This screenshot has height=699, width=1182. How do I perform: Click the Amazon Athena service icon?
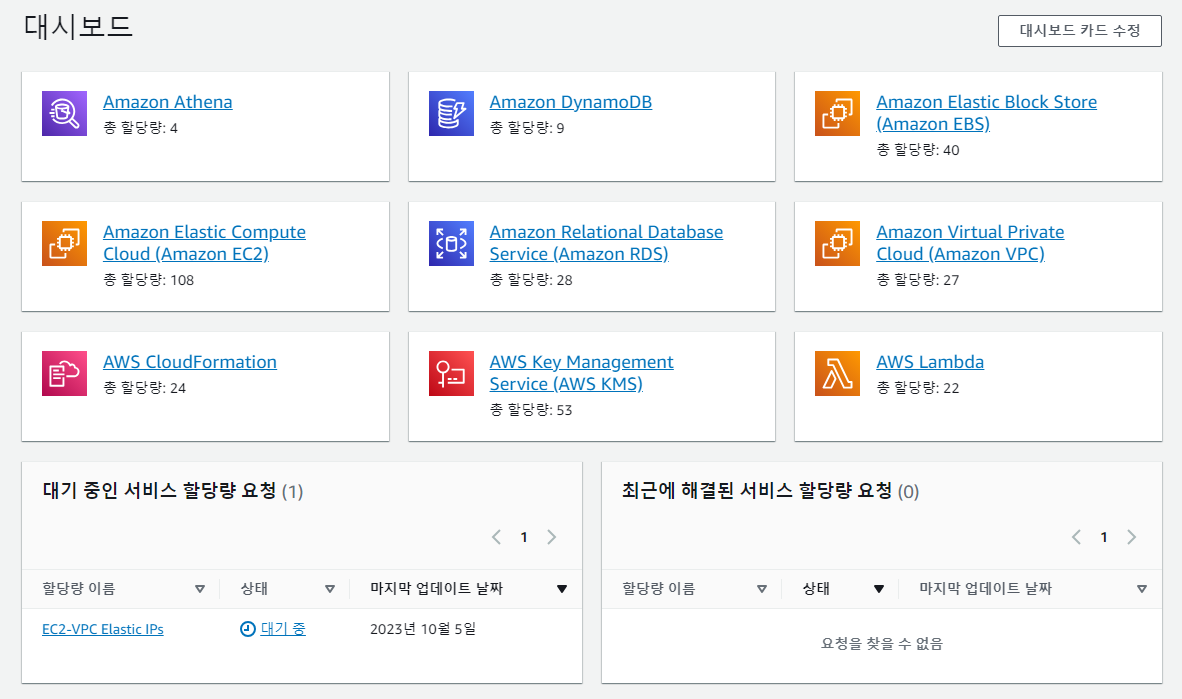tap(64, 113)
